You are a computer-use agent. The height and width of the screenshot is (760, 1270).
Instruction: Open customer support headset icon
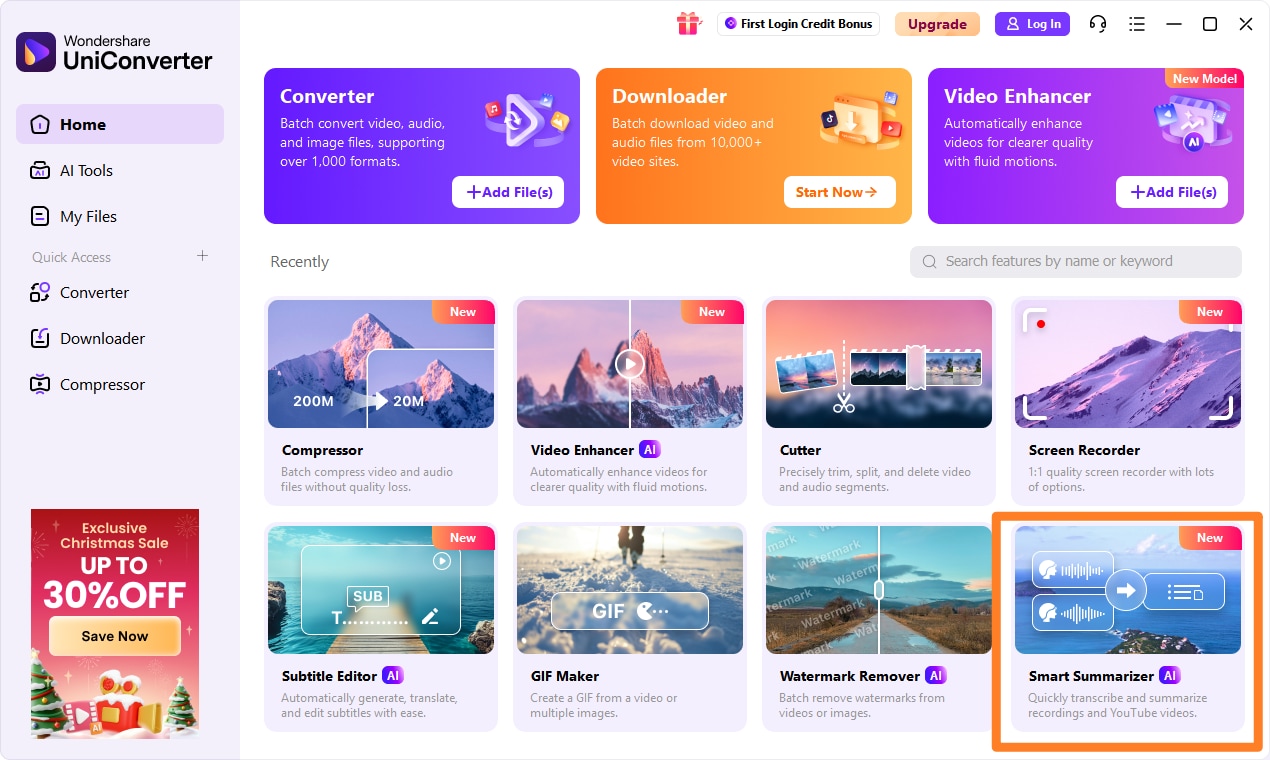click(x=1098, y=24)
